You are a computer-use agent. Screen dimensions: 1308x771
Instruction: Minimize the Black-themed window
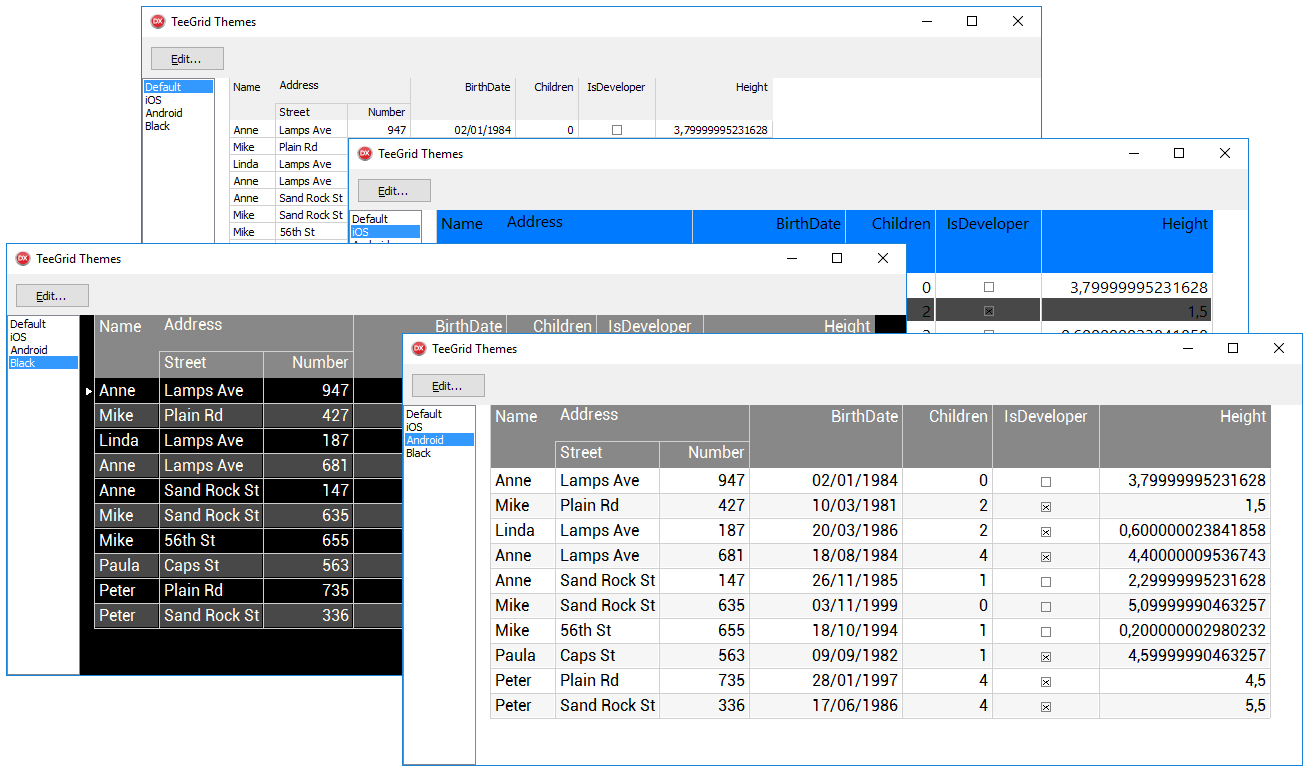(791, 258)
